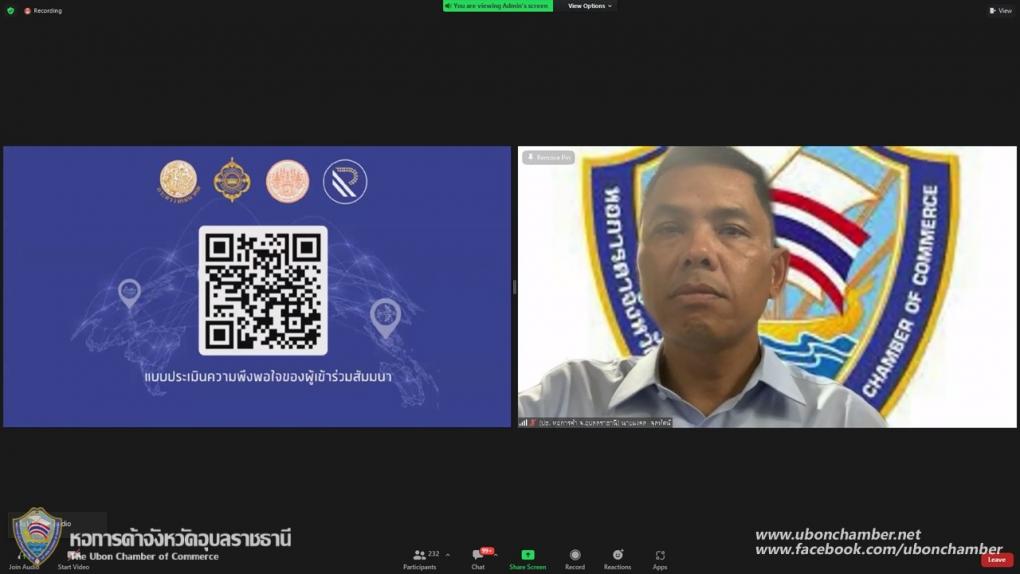Open the Reactions menu
1020x574 pixels.
click(x=617, y=559)
